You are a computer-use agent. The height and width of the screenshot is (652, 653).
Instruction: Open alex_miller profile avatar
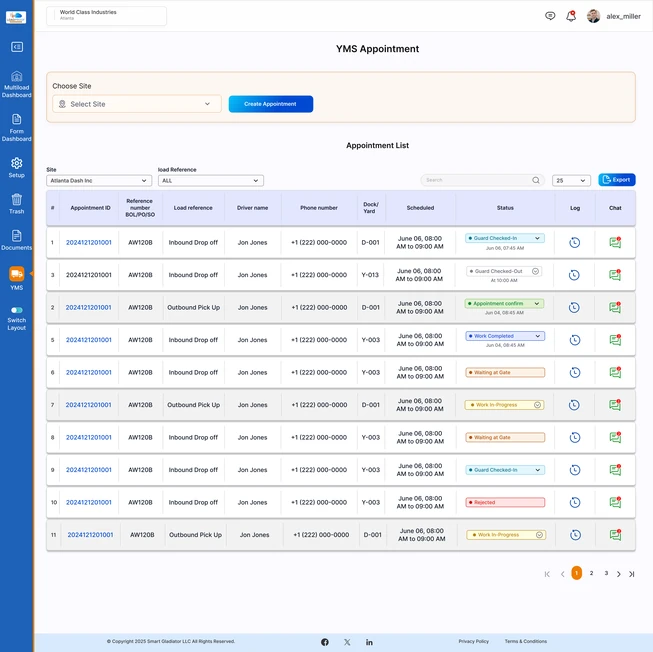pyautogui.click(x=593, y=16)
